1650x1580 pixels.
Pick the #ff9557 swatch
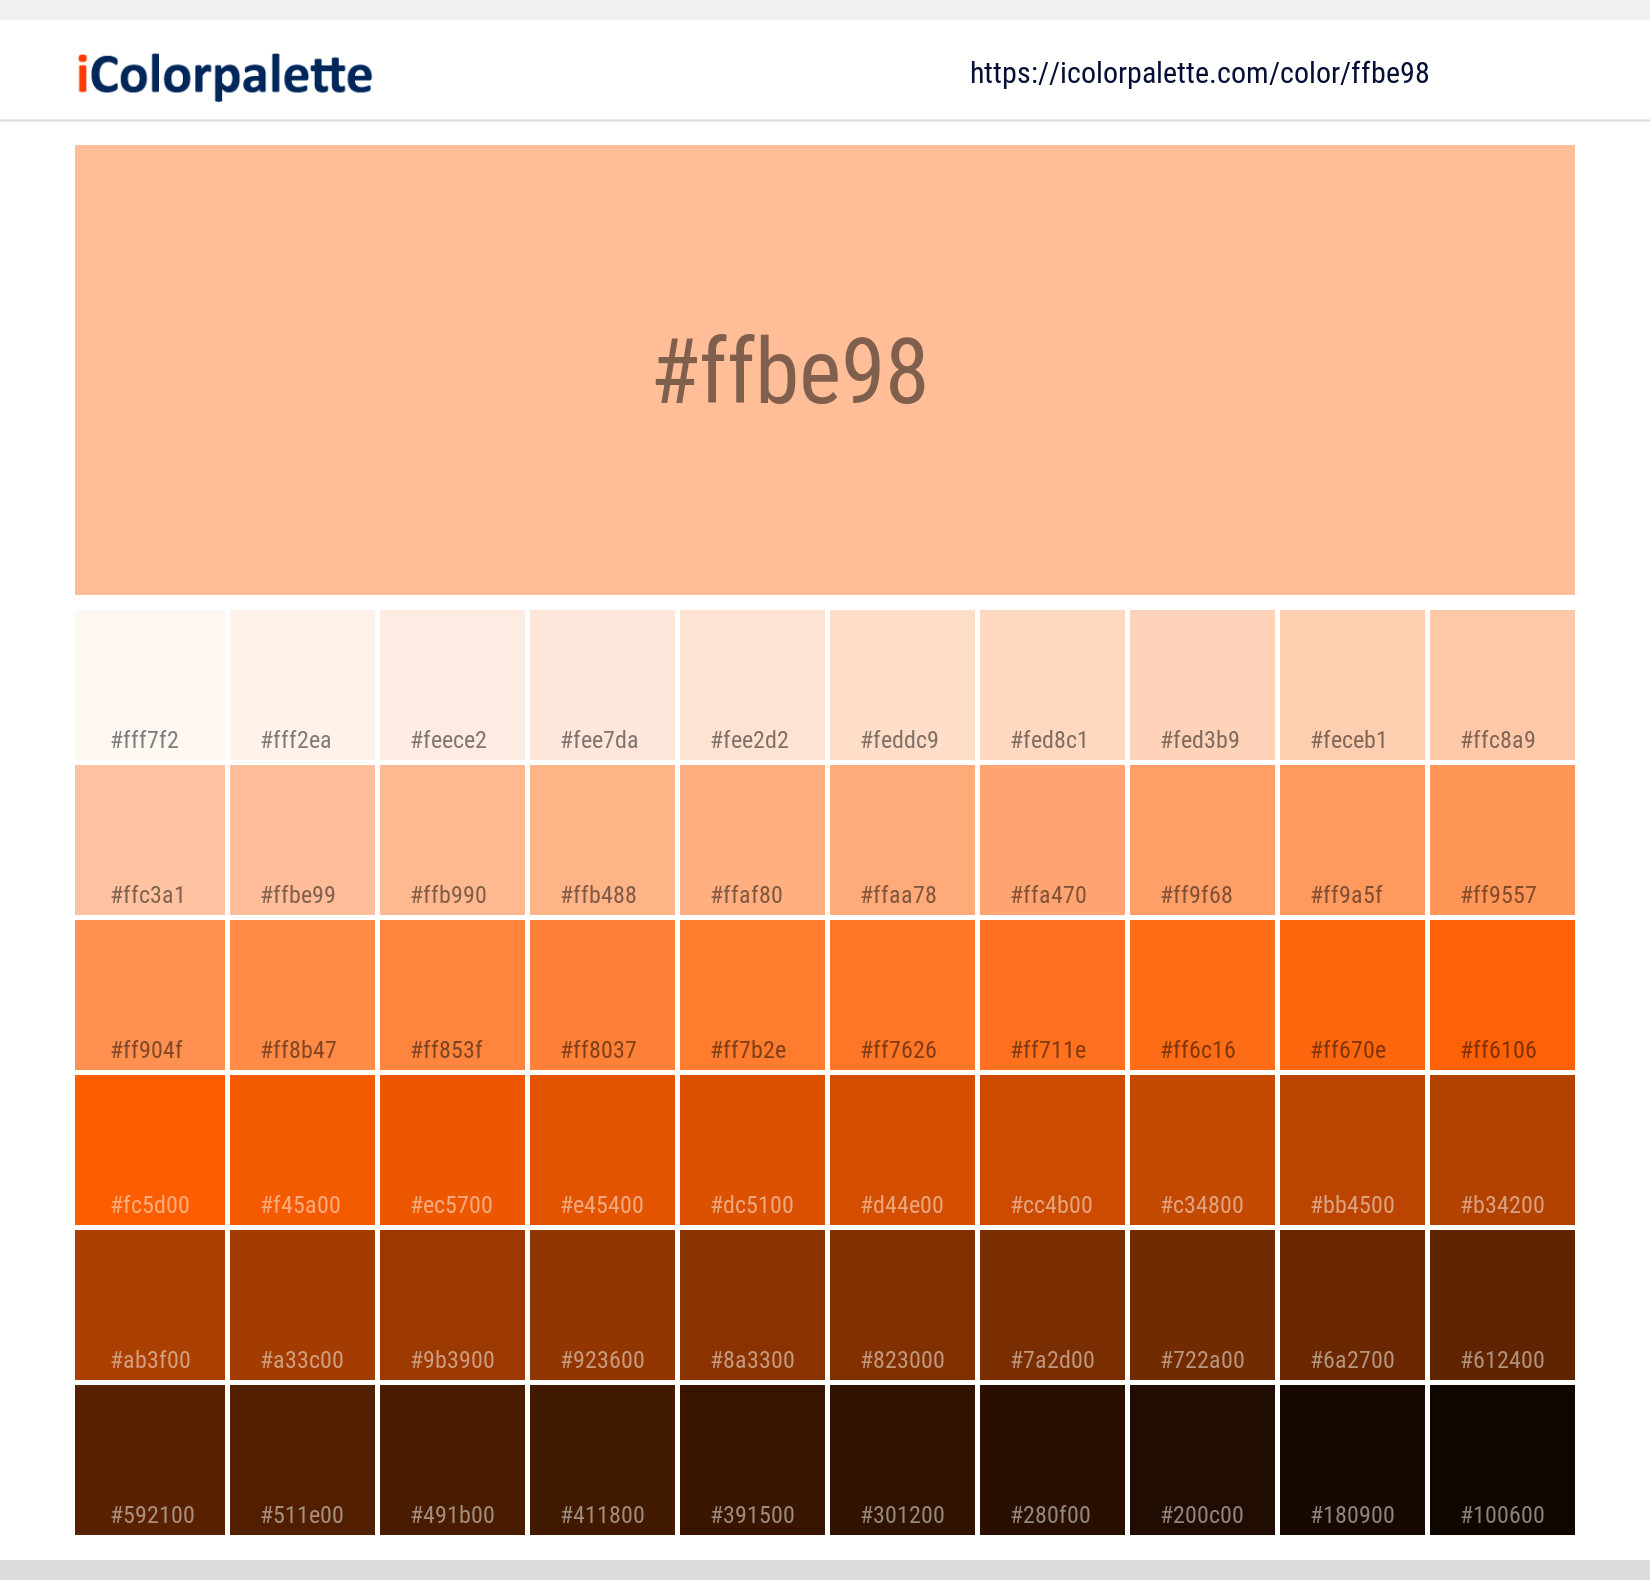[x=1502, y=840]
